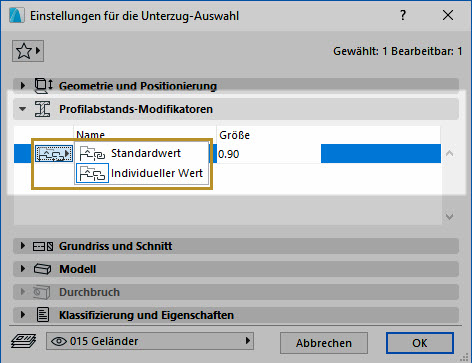Click the layers icon at bottom left
472x363 pixels.
pyautogui.click(x=23, y=341)
